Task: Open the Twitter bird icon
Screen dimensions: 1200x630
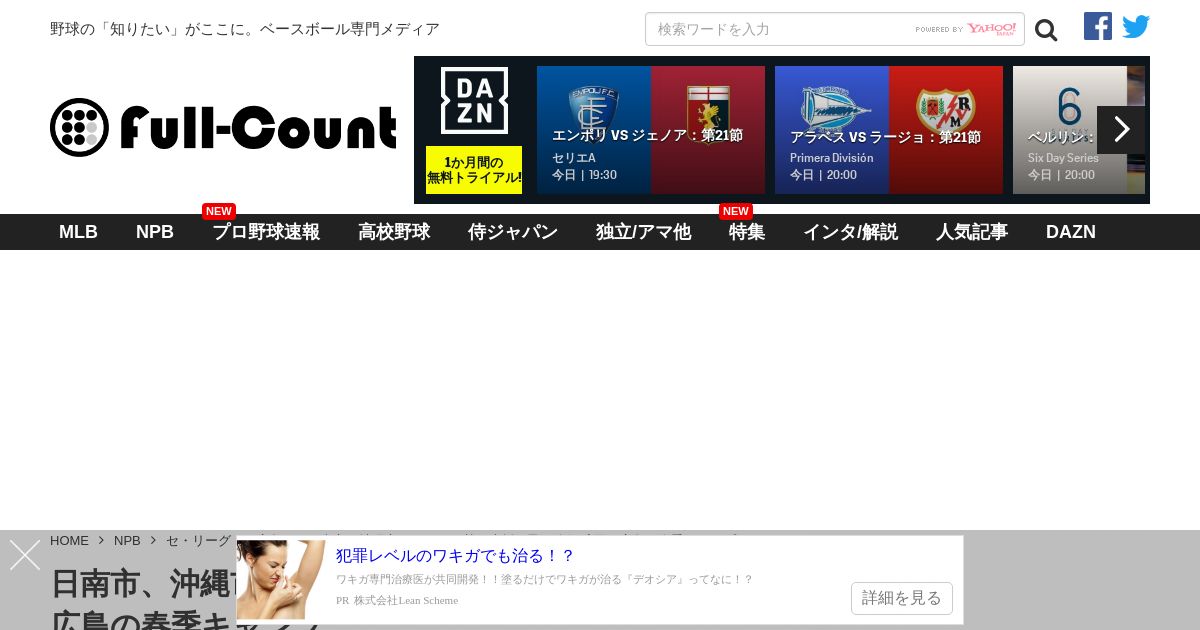Action: [1136, 27]
